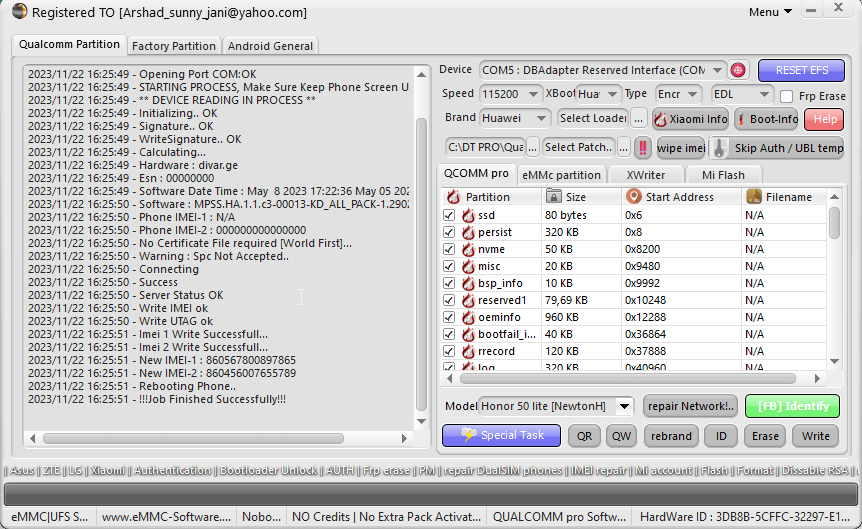Click the RESET EFS button
The width and height of the screenshot is (862, 529).
click(802, 70)
